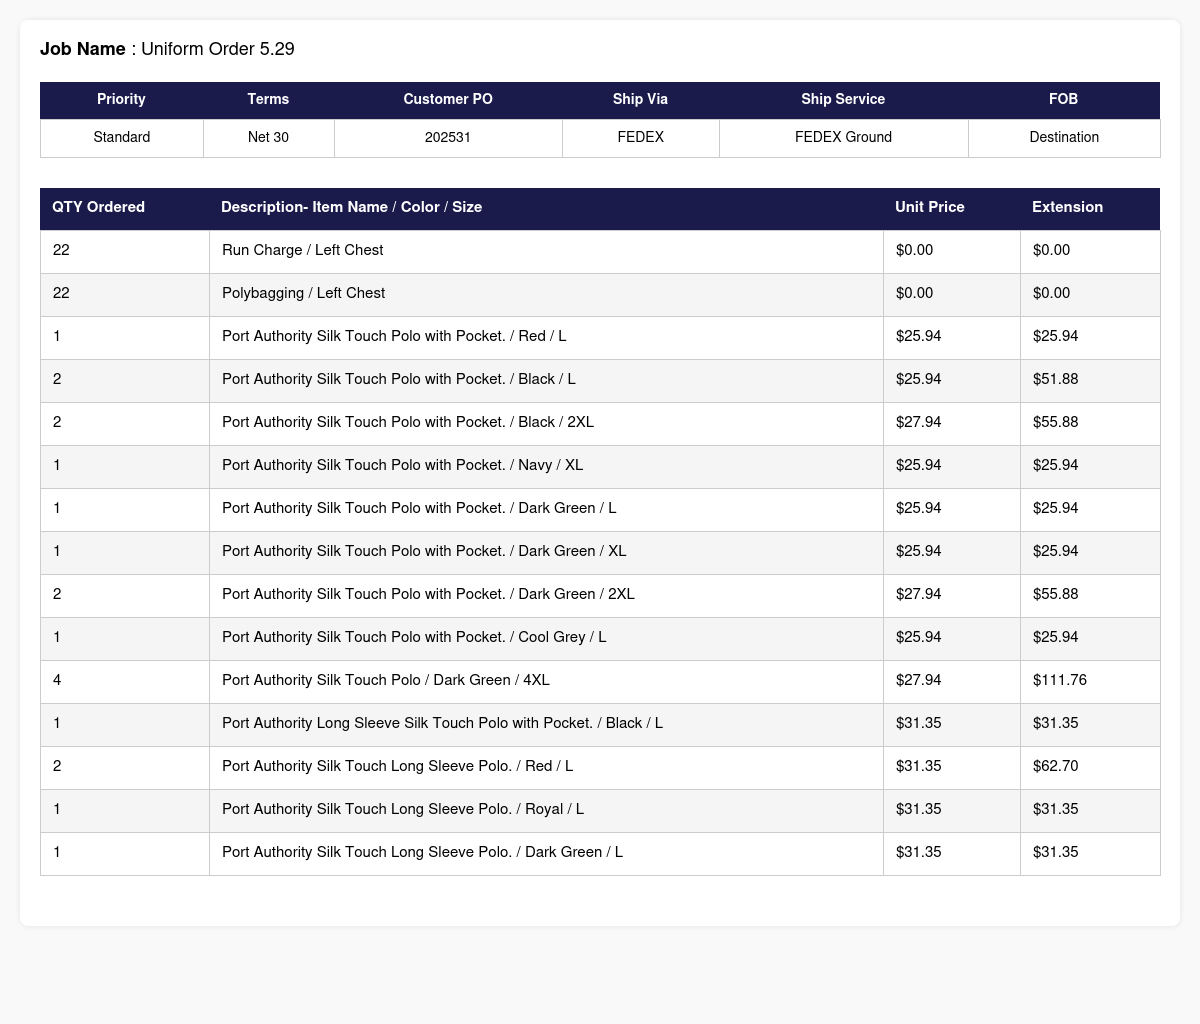
Task: Click 'Run Charge / Left Chest' description
Action: tap(302, 250)
